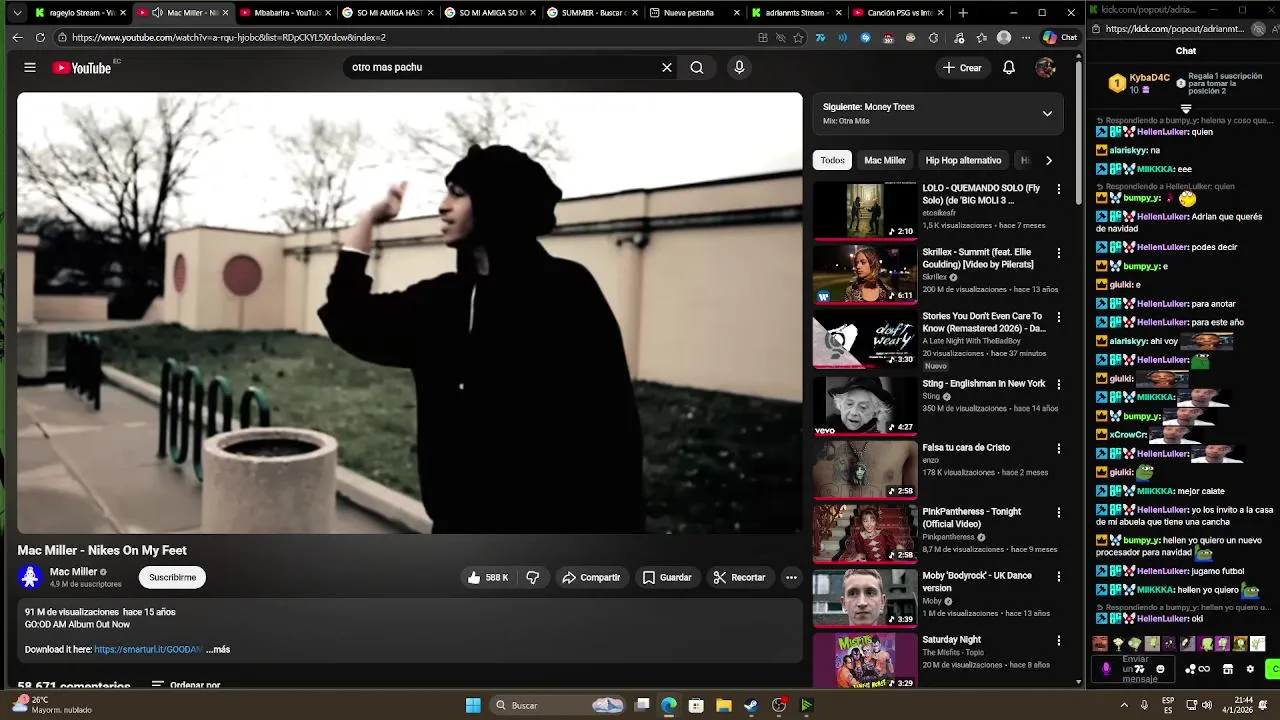Switch to Canción PSG vs Inter tab
The height and width of the screenshot is (720, 1280).
click(899, 13)
